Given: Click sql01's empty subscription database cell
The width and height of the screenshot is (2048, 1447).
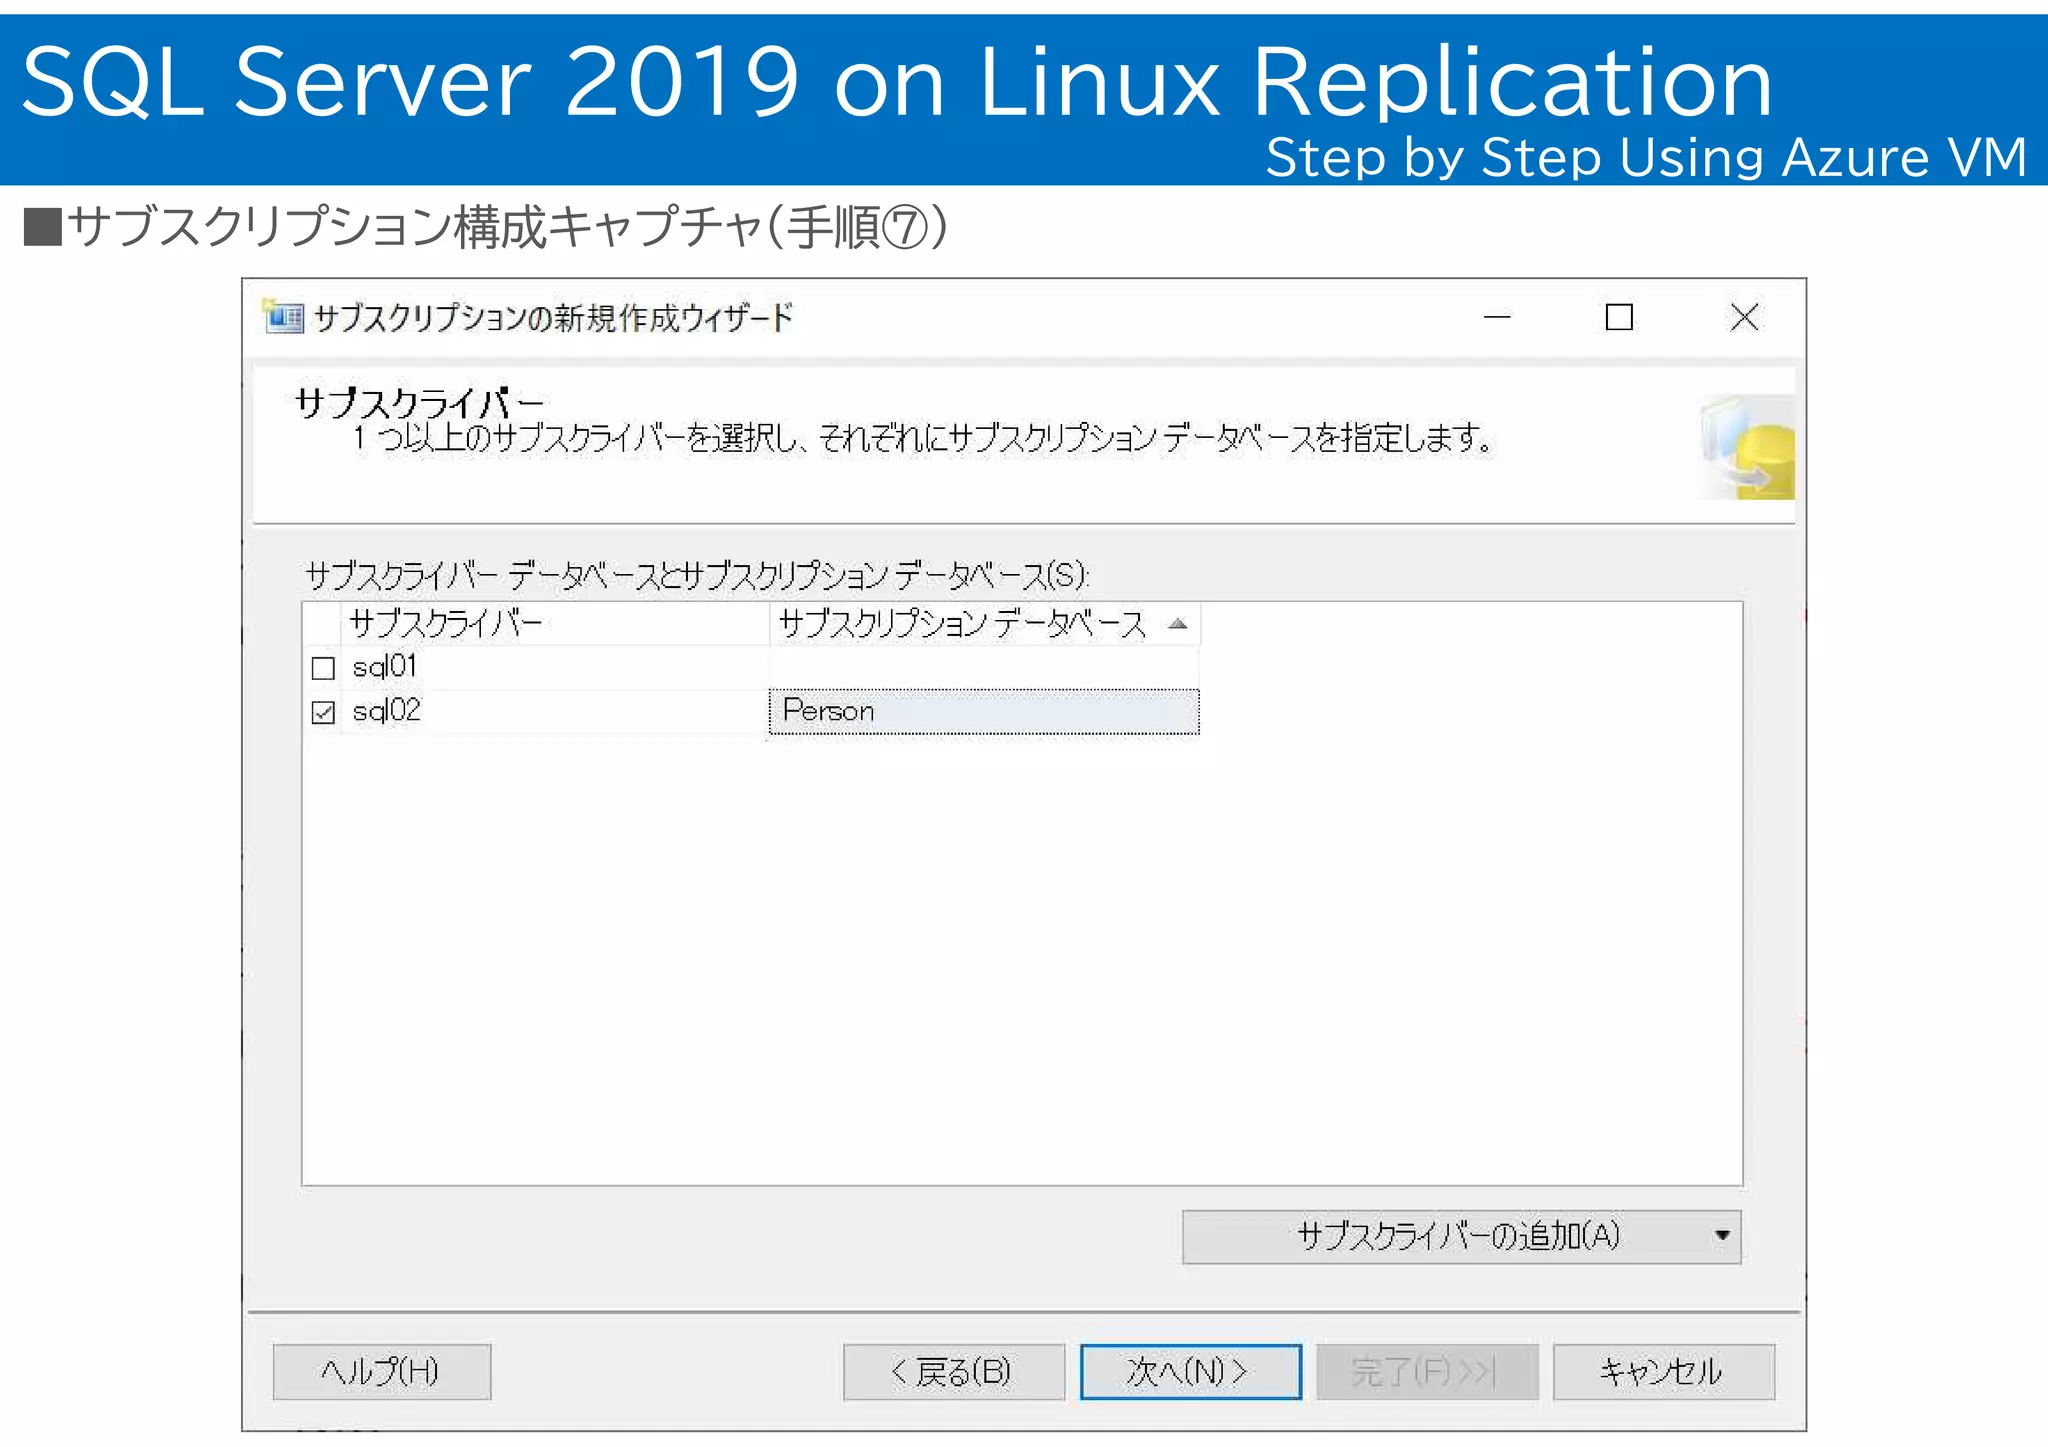Looking at the screenshot, I should point(984,668).
